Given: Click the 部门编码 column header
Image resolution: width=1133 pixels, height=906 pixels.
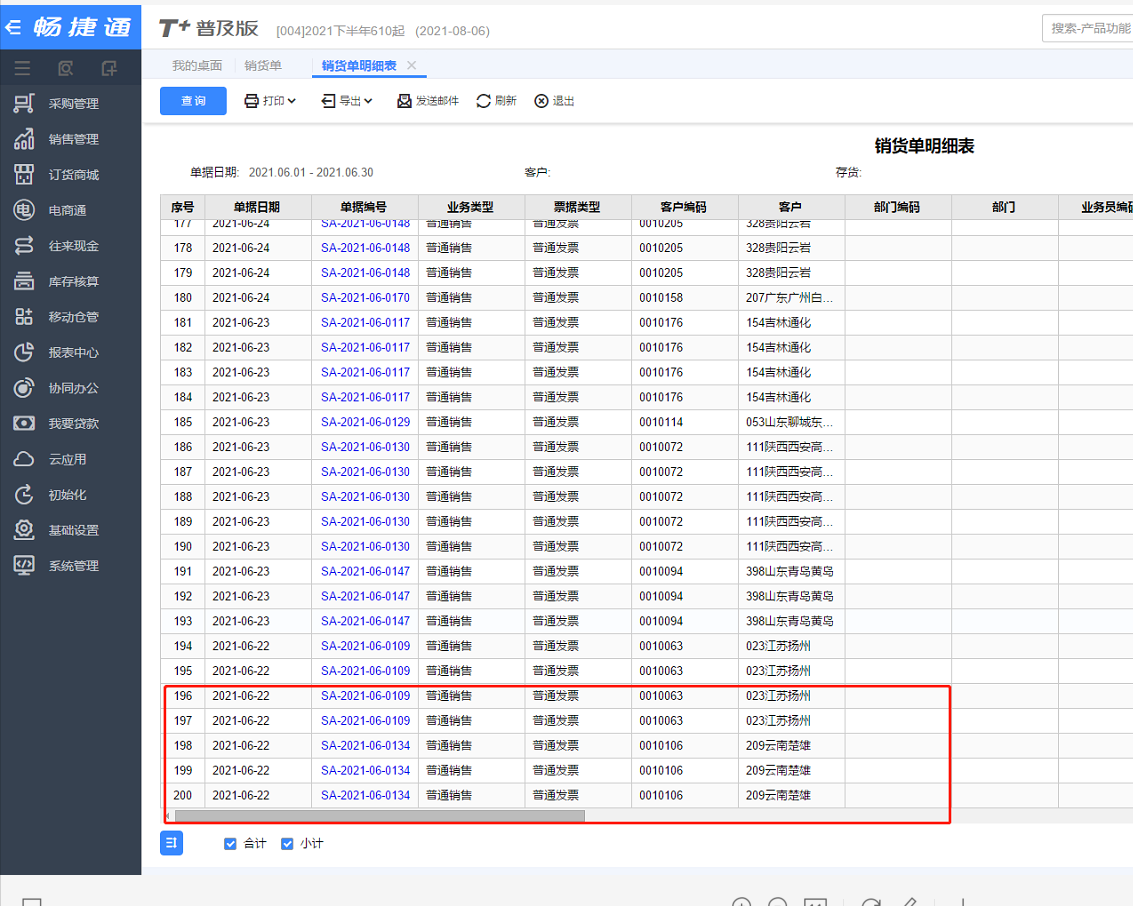Looking at the screenshot, I should point(897,207).
